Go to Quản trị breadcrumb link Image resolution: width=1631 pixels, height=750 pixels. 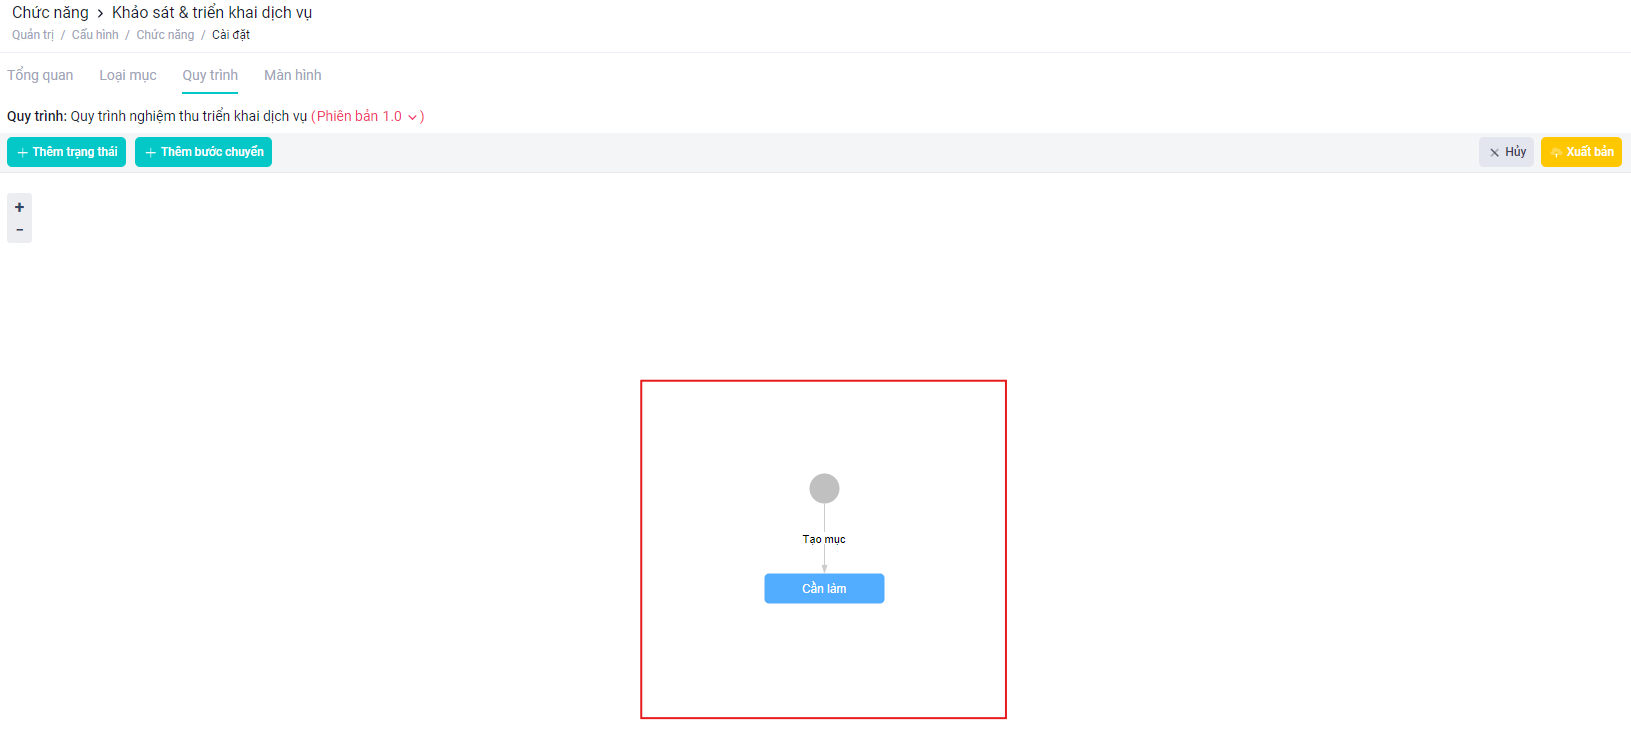pos(33,35)
